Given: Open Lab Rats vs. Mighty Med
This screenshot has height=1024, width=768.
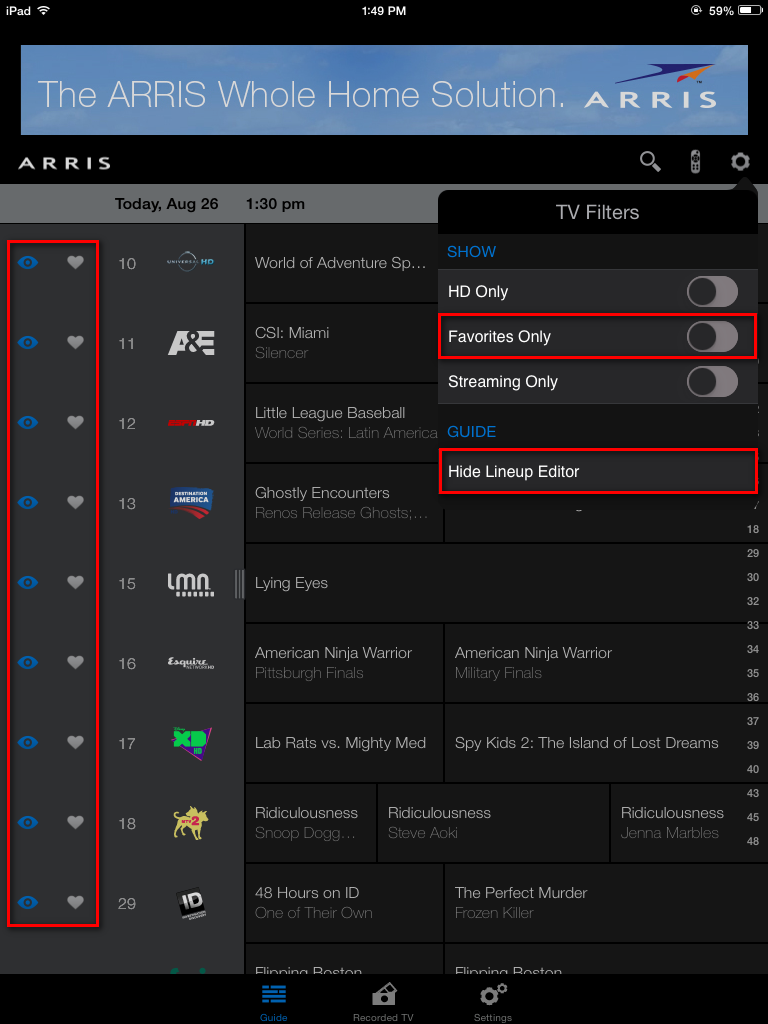Looking at the screenshot, I should [344, 743].
